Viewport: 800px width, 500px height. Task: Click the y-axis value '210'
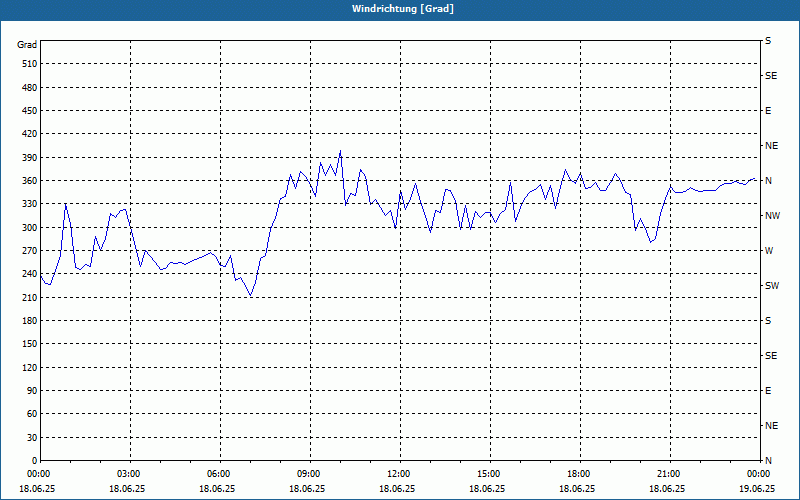click(30, 297)
